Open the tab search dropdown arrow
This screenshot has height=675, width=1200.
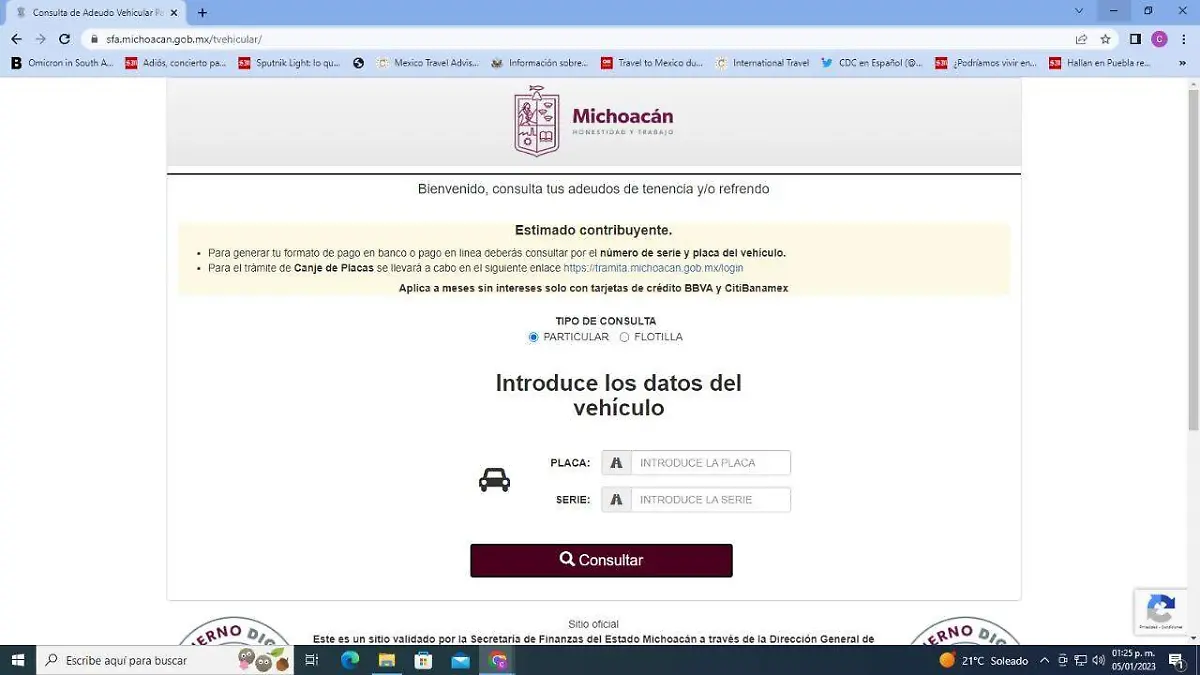[x=1077, y=10]
